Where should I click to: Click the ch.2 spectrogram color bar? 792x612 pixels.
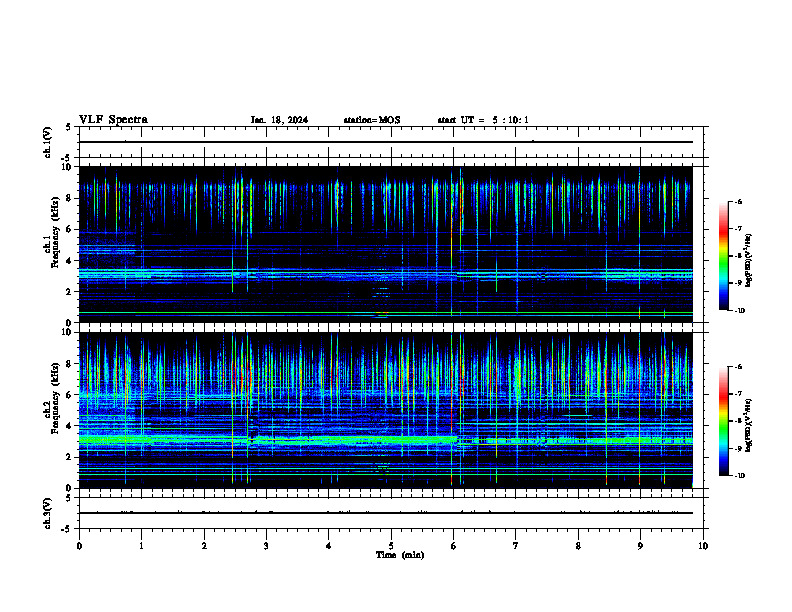click(723, 421)
